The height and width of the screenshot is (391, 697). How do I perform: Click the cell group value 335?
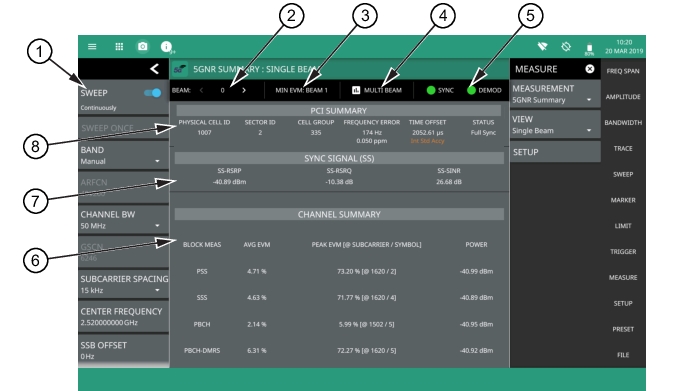click(316, 132)
